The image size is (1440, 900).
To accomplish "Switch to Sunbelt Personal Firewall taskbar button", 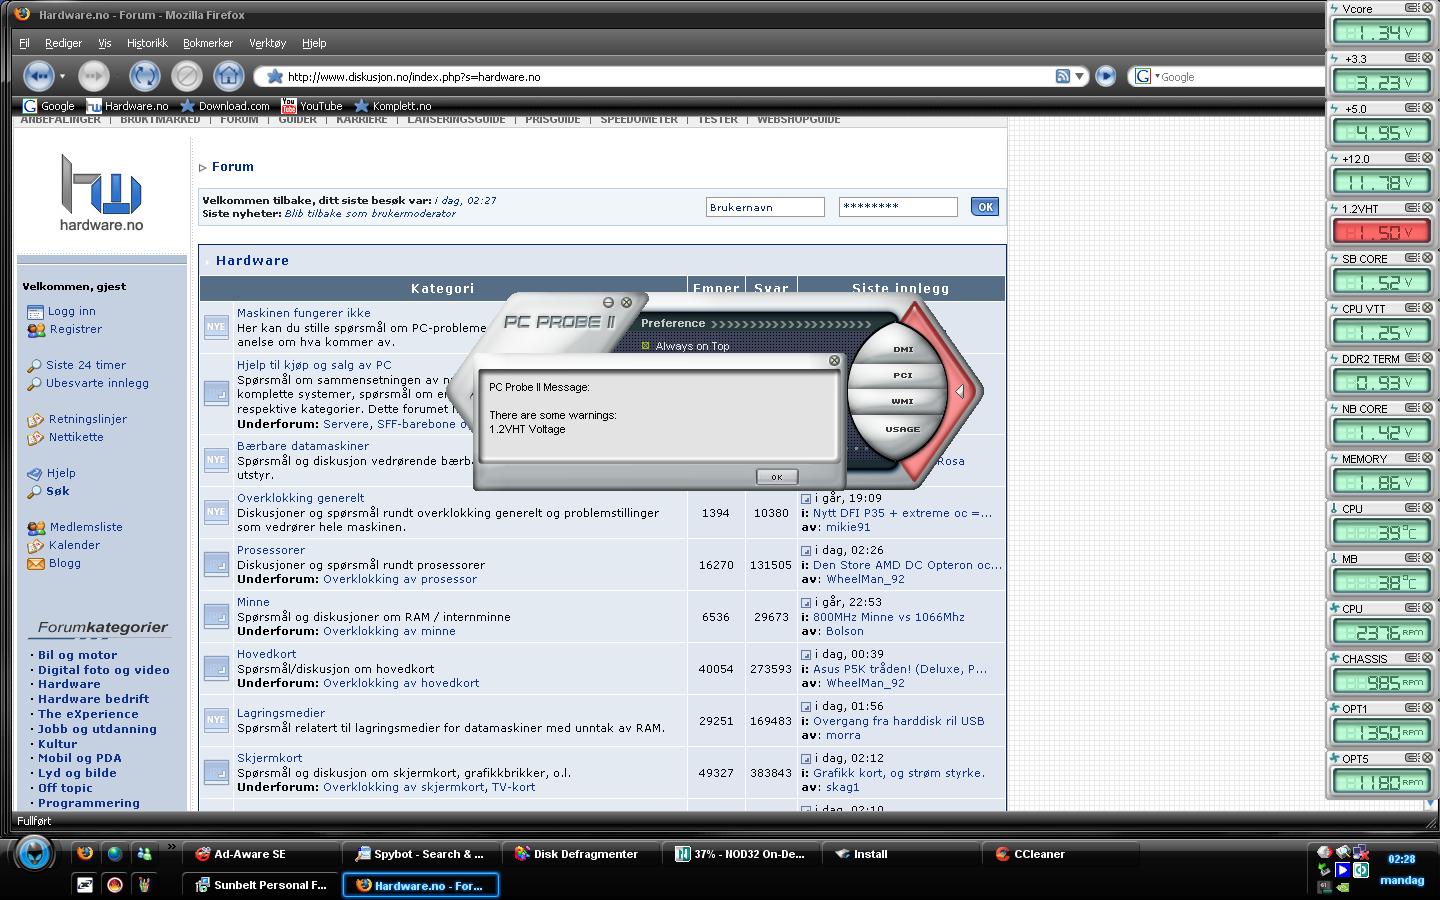I will click(x=261, y=885).
